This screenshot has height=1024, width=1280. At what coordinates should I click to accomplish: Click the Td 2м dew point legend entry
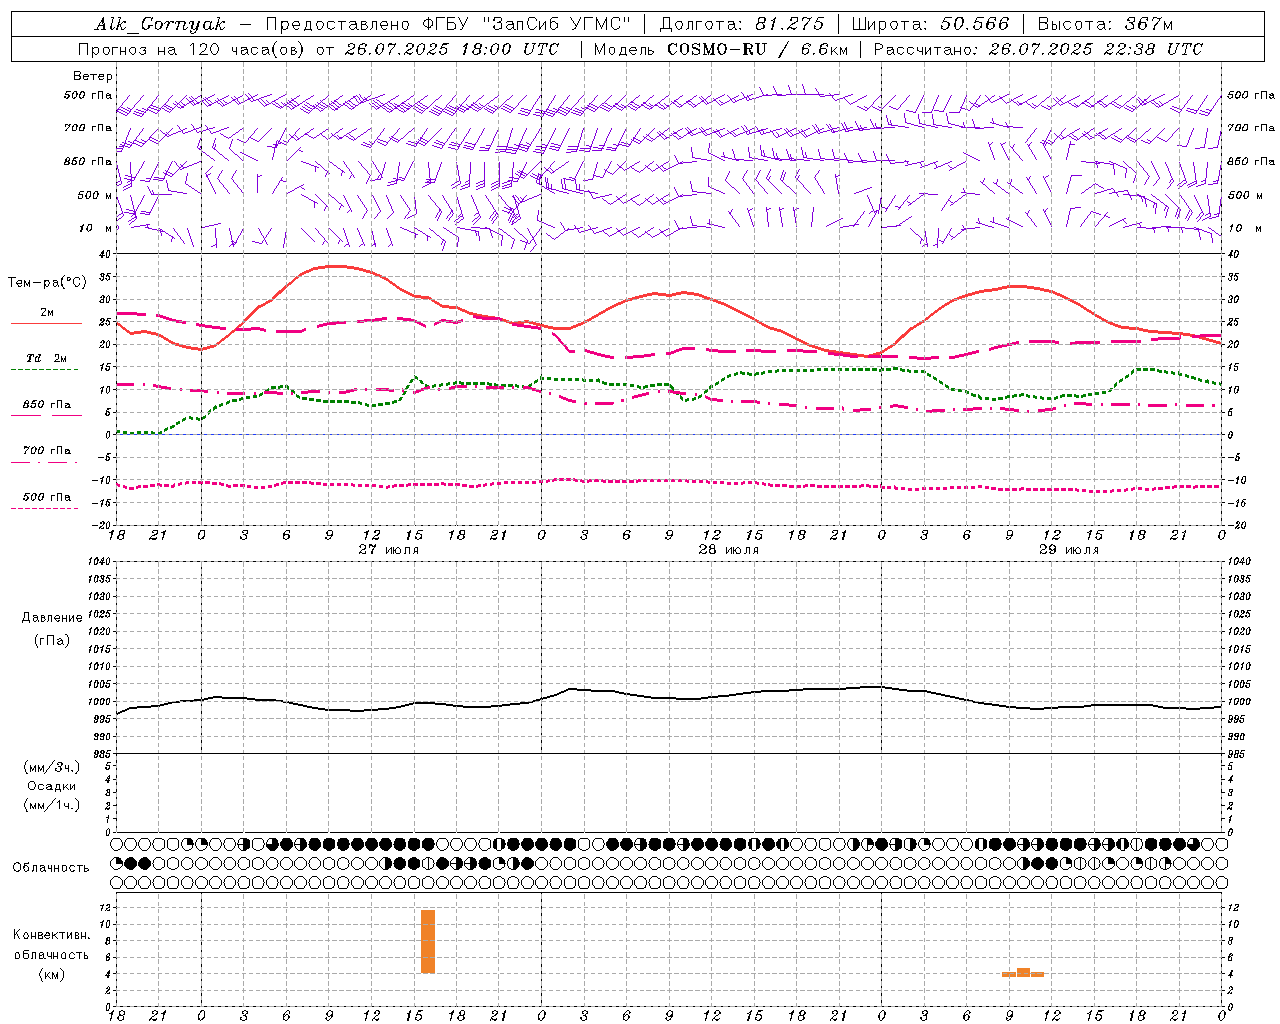(x=47, y=358)
